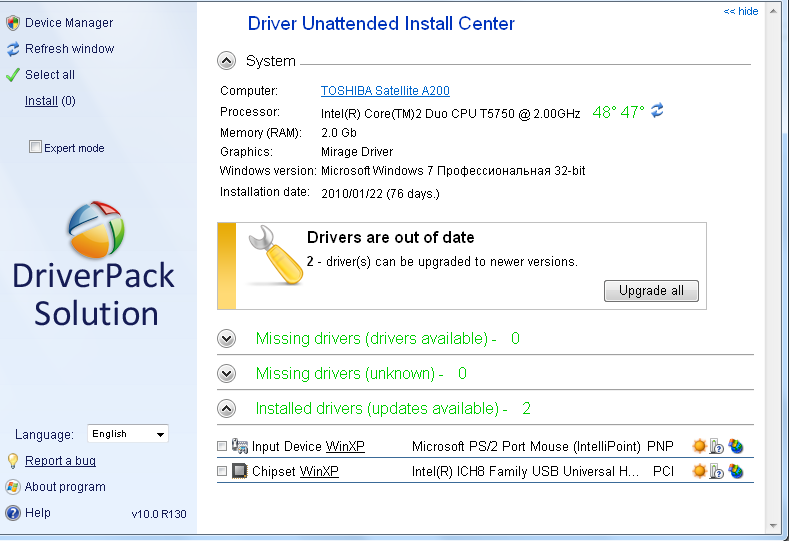Click the Refresh window menu item
This screenshot has height=541, width=789.
tap(69, 49)
